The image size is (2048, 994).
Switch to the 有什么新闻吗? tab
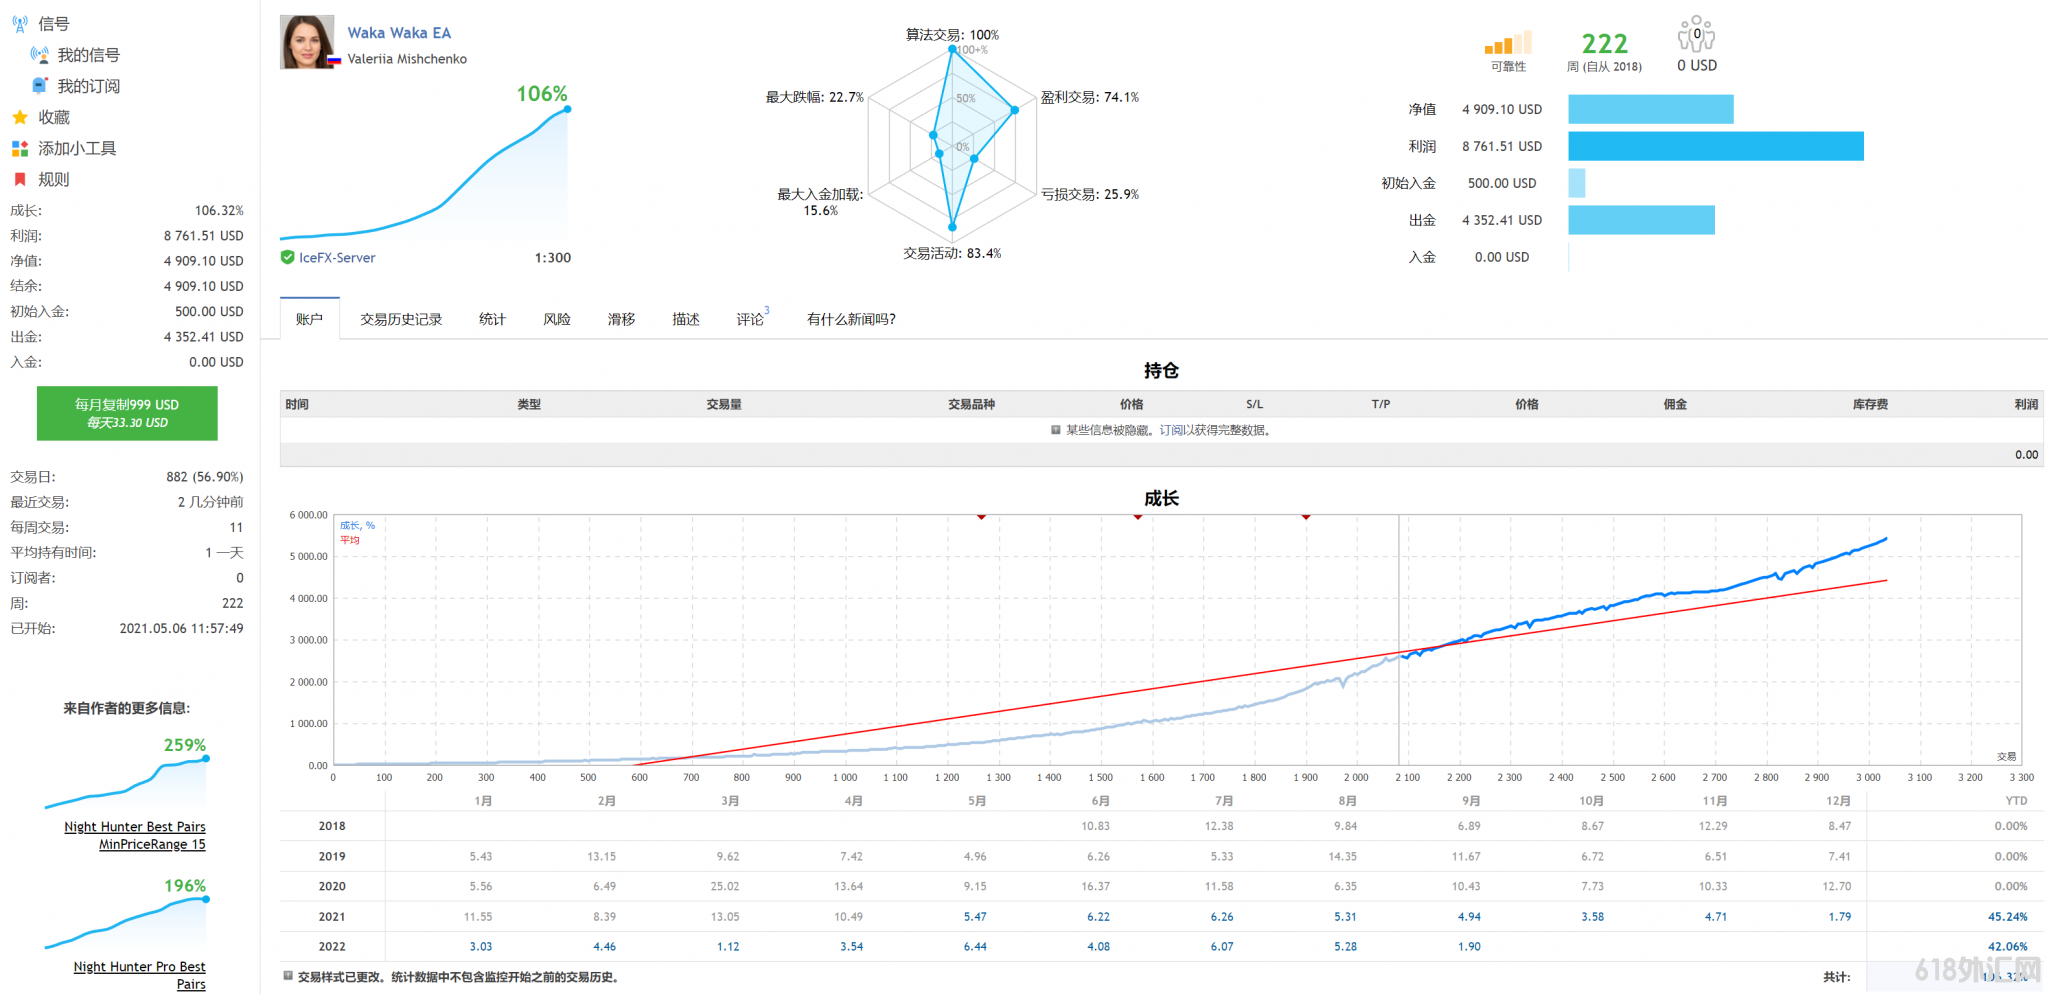tap(851, 319)
